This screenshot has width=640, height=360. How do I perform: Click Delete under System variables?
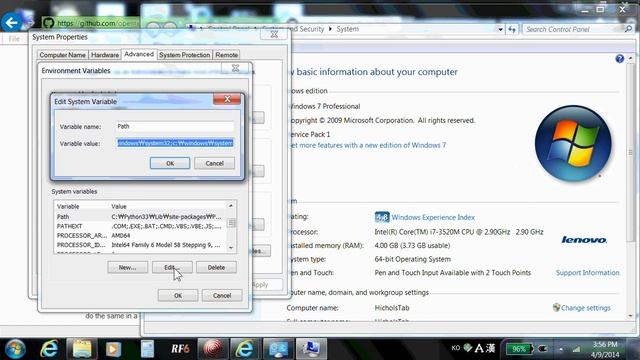pyautogui.click(x=216, y=267)
